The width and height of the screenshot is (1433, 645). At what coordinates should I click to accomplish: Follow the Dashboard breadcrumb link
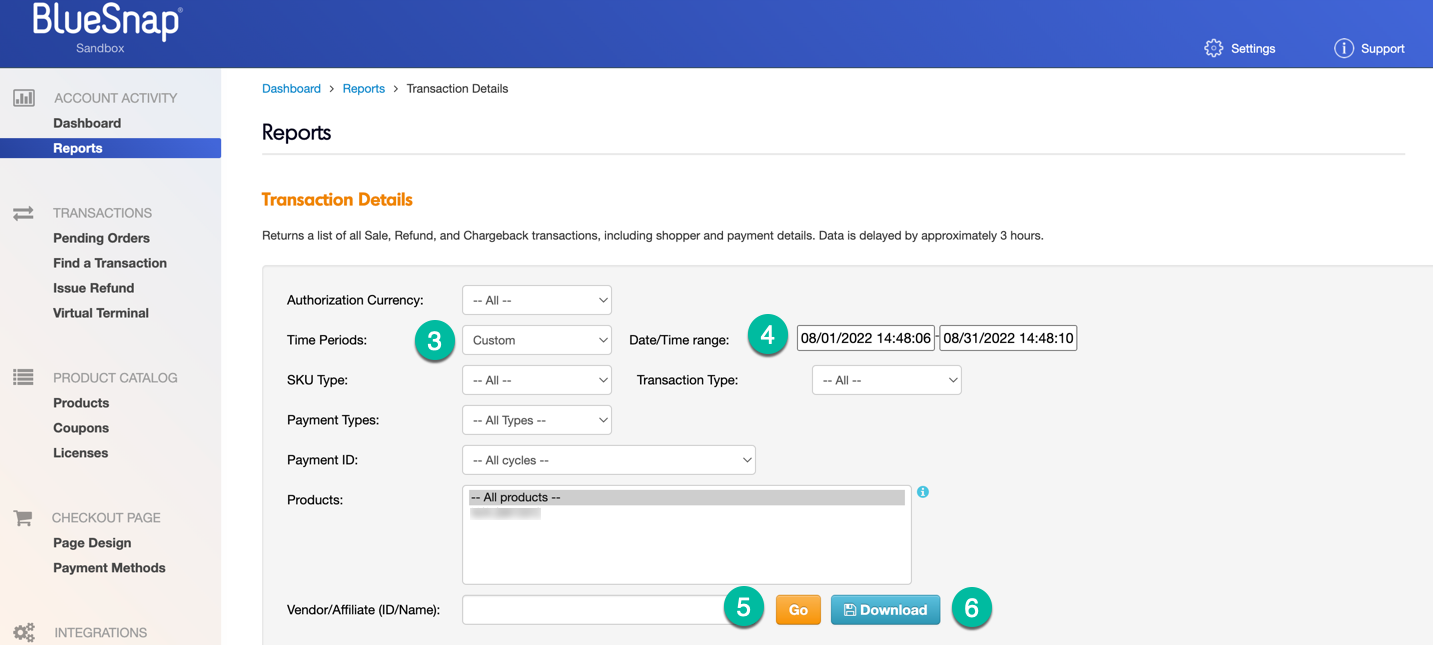(291, 89)
